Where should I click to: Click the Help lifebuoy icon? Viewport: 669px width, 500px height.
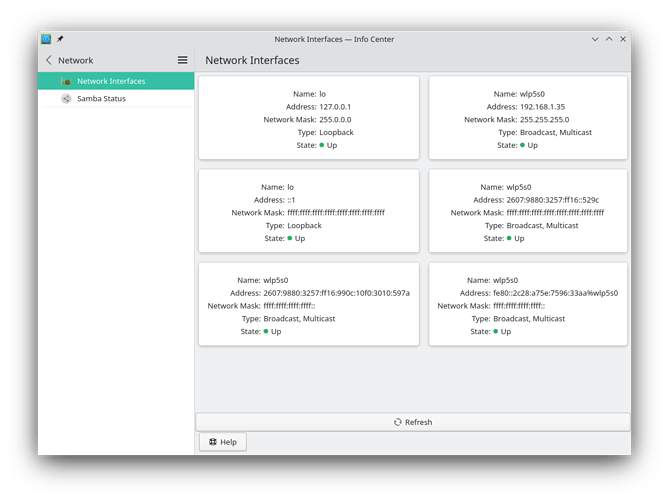coord(213,442)
